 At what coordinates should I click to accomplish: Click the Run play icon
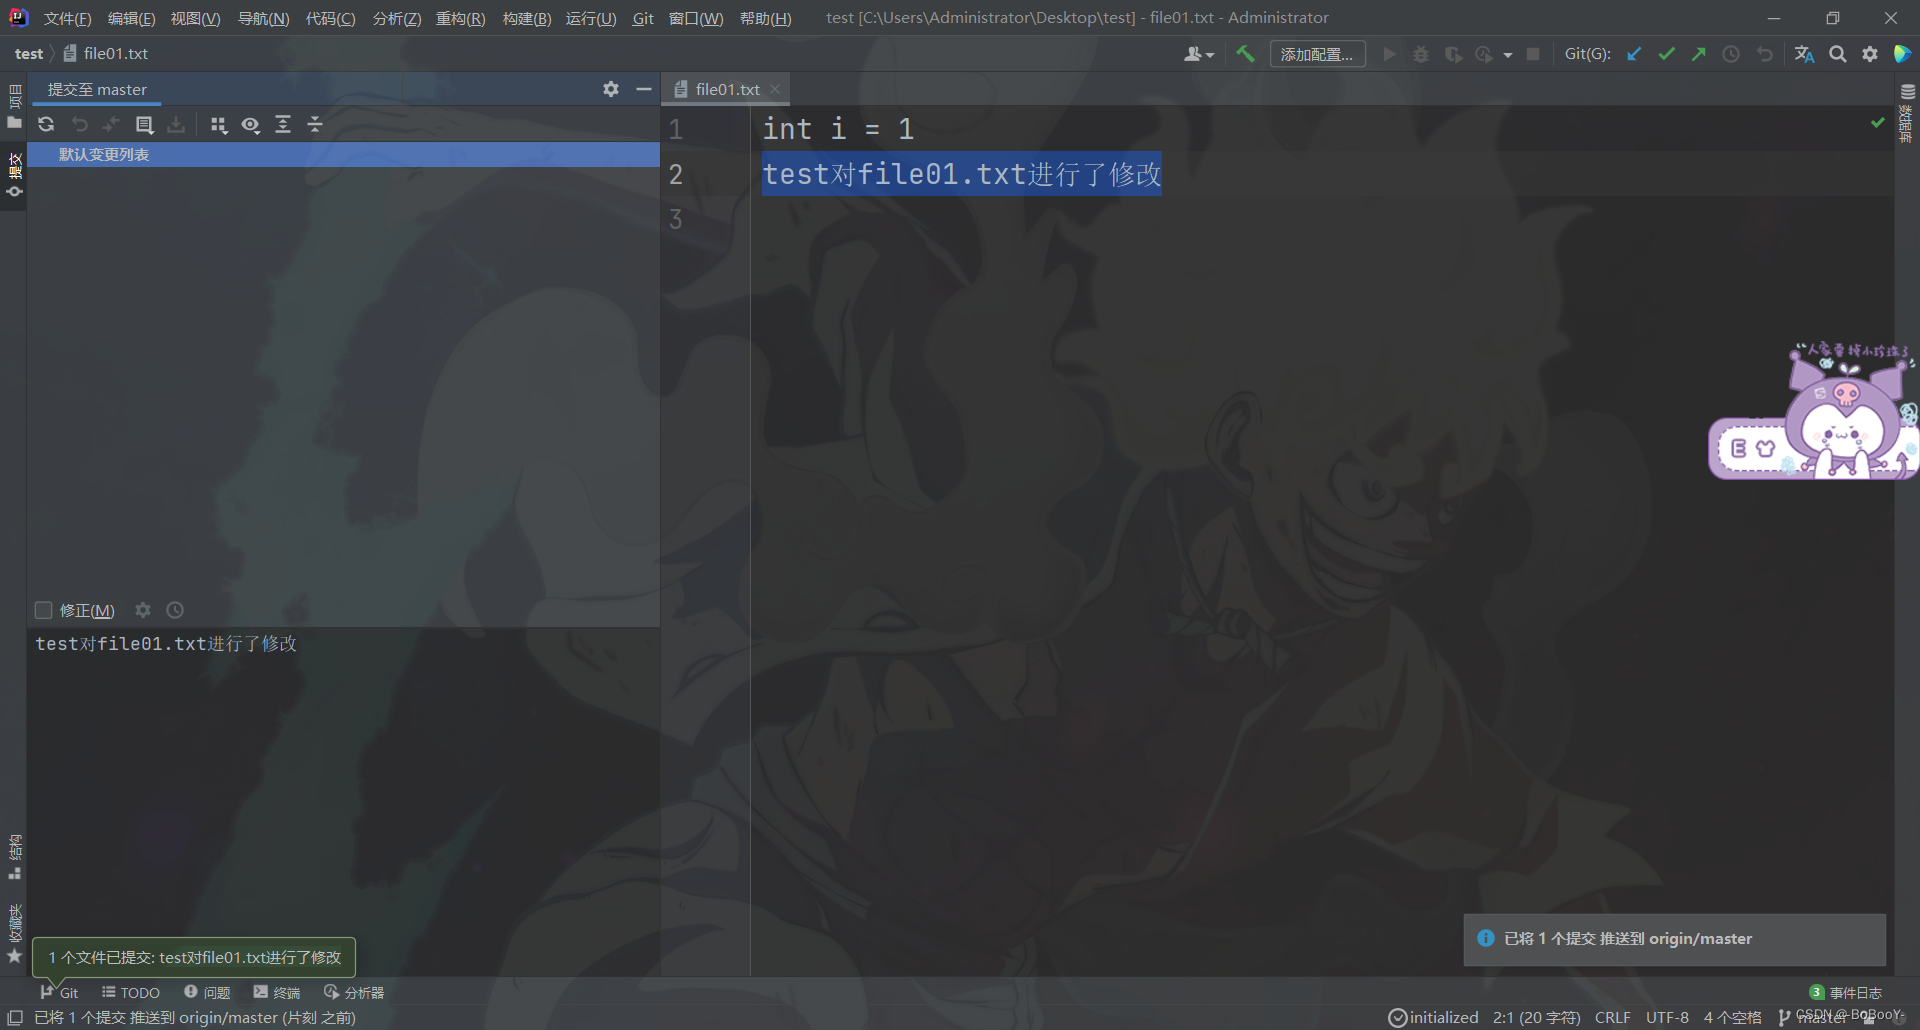point(1389,54)
